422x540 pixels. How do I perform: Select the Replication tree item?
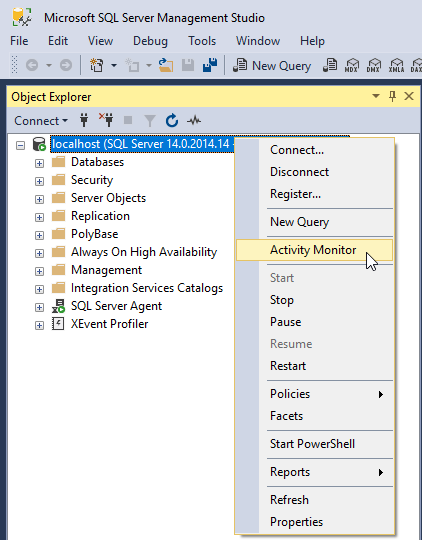tap(100, 216)
